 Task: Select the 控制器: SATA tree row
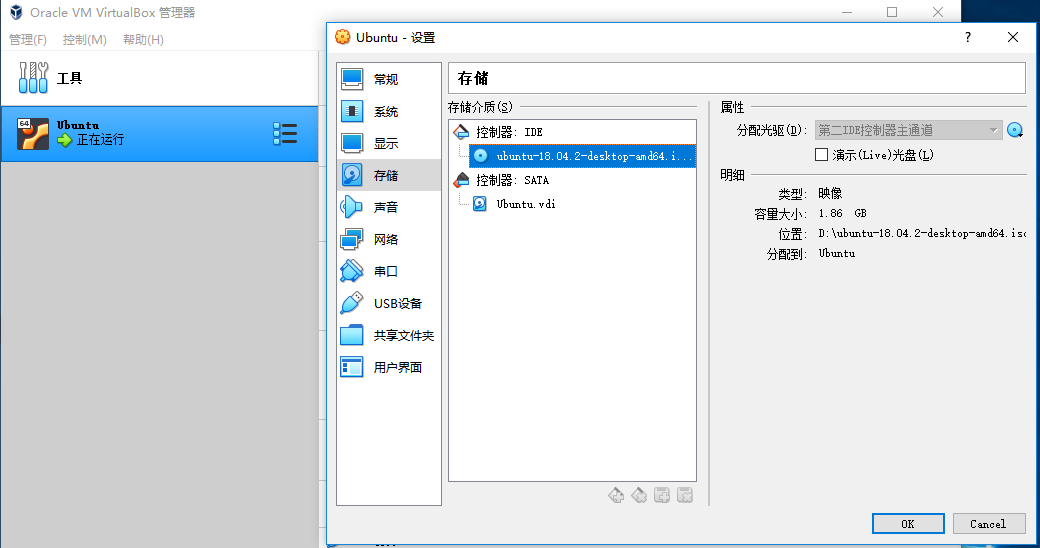click(572, 180)
